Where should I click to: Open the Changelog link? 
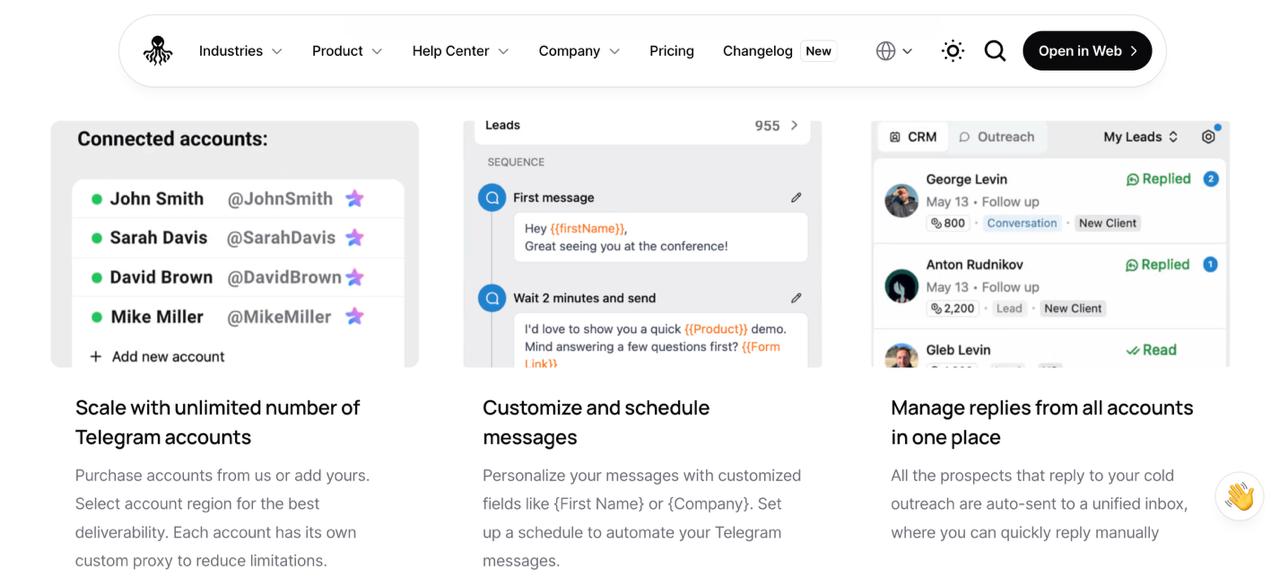(757, 51)
